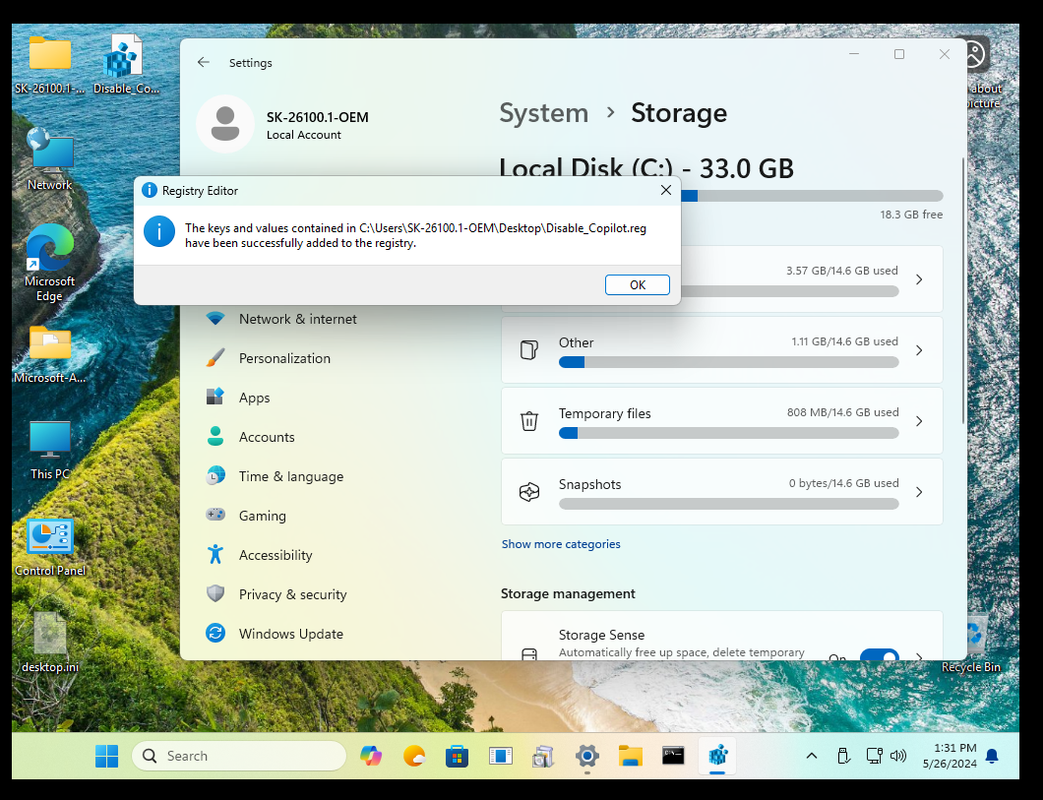1043x800 pixels.
Task: Open the documents stack icon in taskbar
Action: pyautogui.click(x=543, y=755)
